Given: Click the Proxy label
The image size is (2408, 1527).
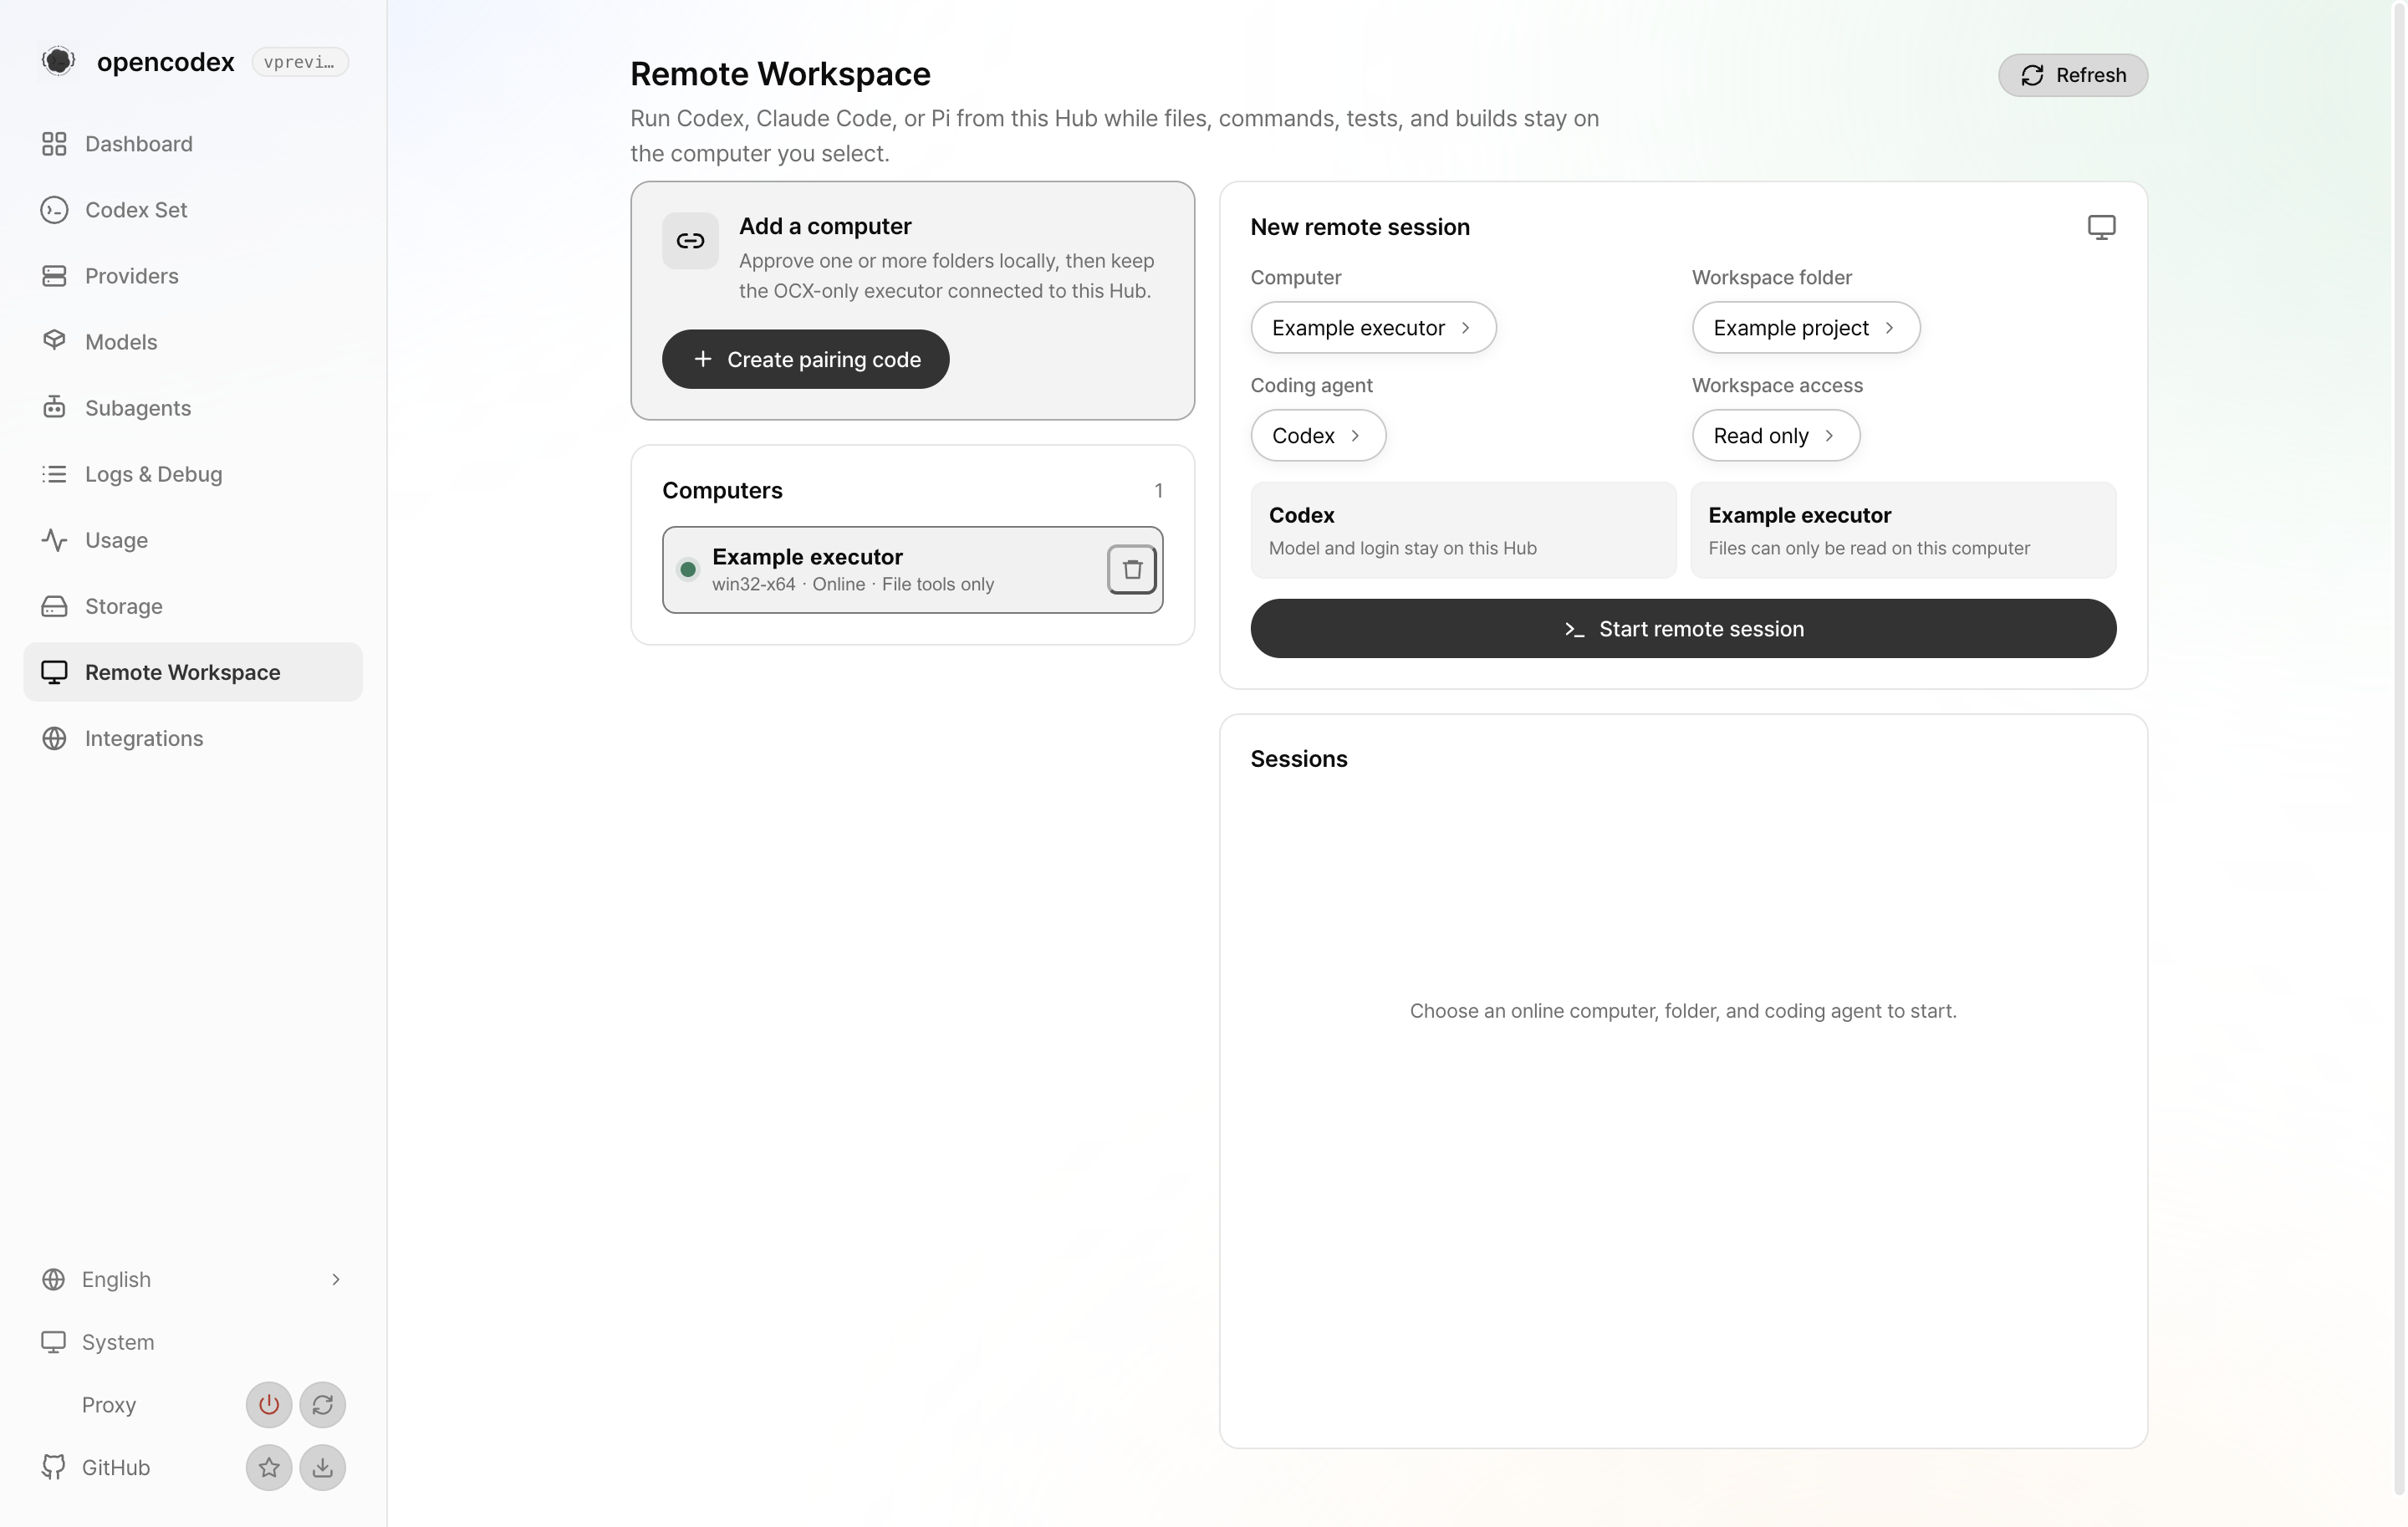Looking at the screenshot, I should coord(109,1405).
